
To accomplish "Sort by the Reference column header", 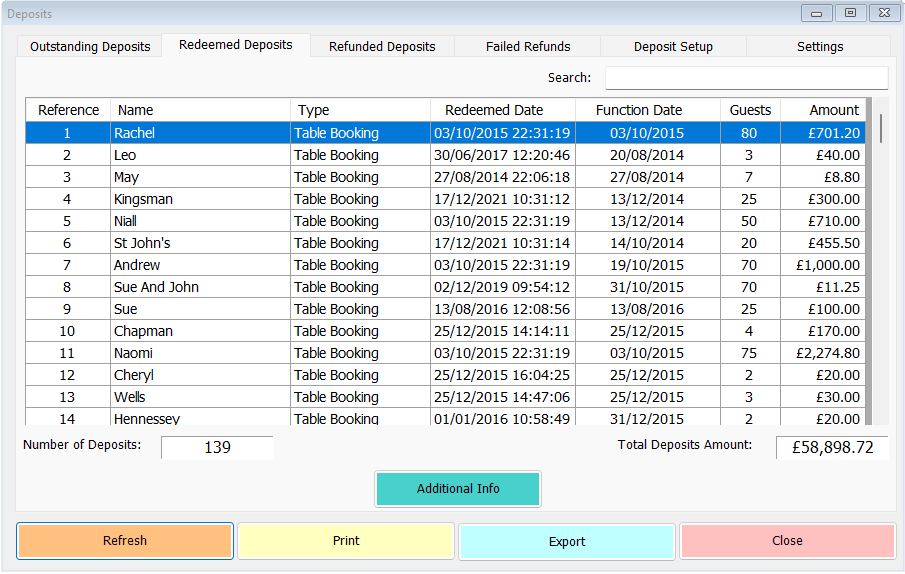I will pos(68,110).
